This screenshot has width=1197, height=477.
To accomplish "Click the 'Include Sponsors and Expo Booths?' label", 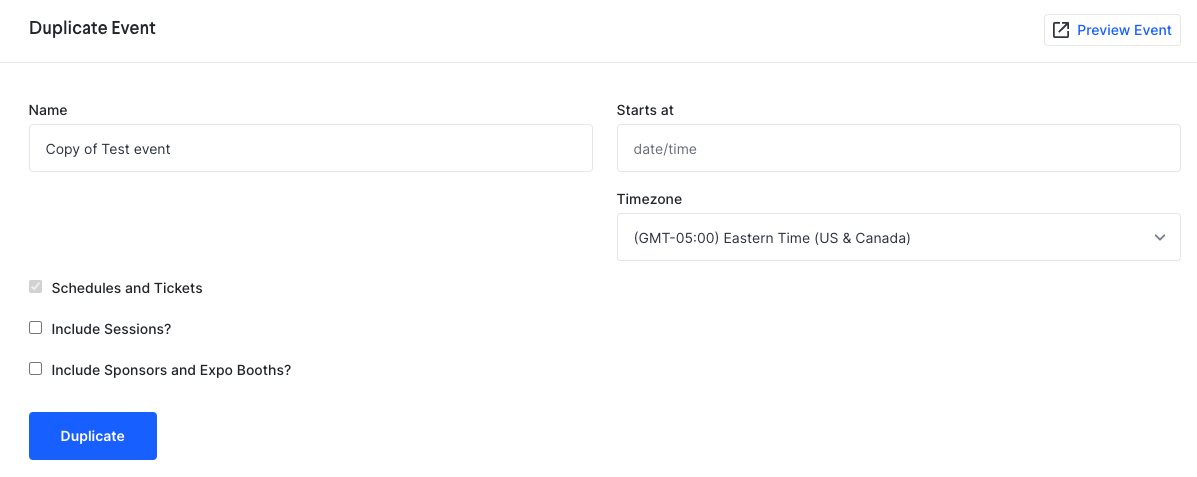I will [171, 369].
